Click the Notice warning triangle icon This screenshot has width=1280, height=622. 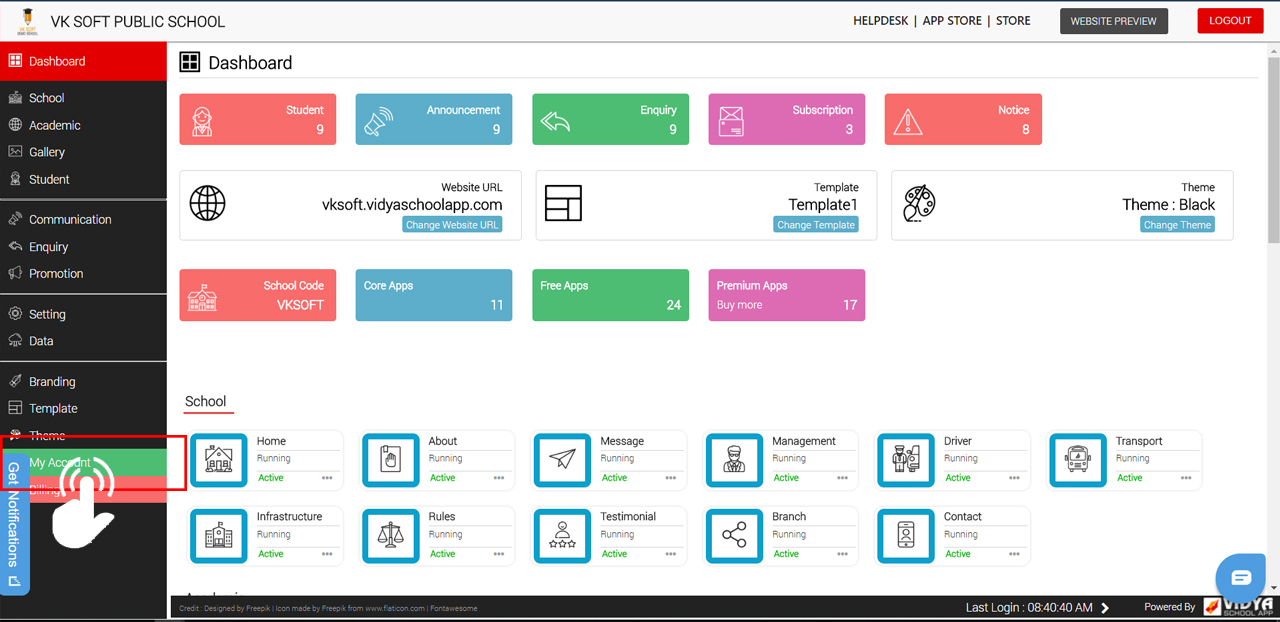(907, 121)
